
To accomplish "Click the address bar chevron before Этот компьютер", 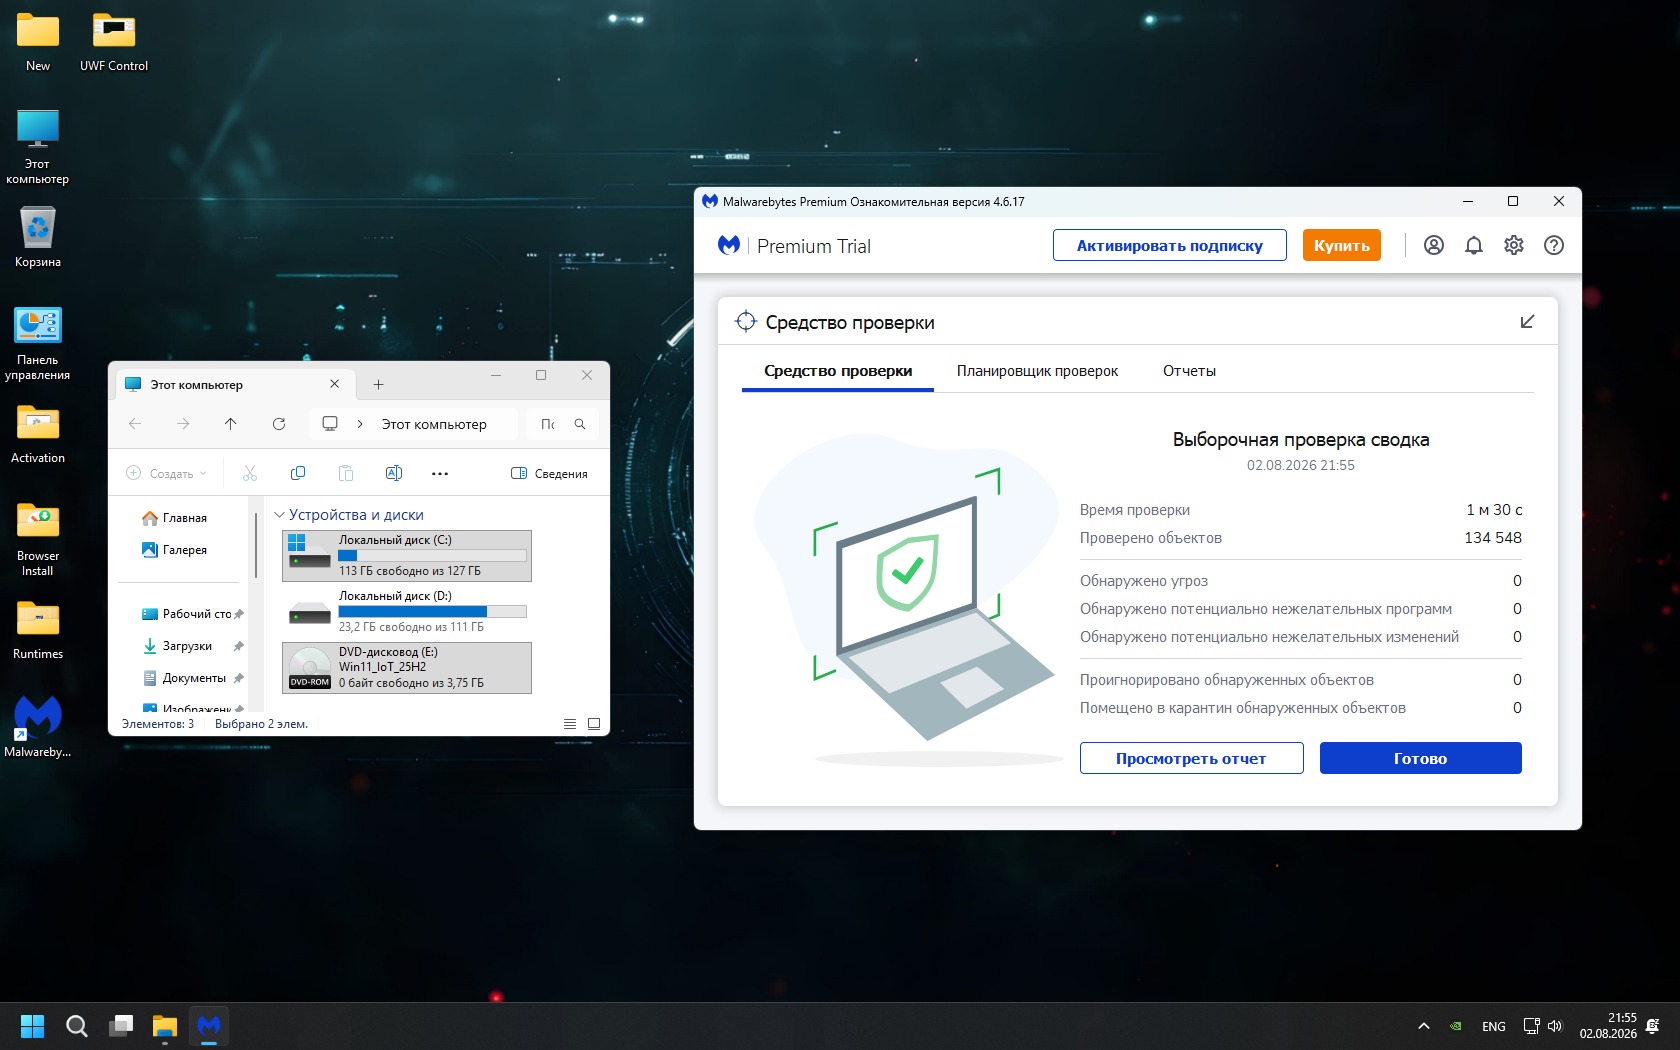I will click(x=360, y=424).
